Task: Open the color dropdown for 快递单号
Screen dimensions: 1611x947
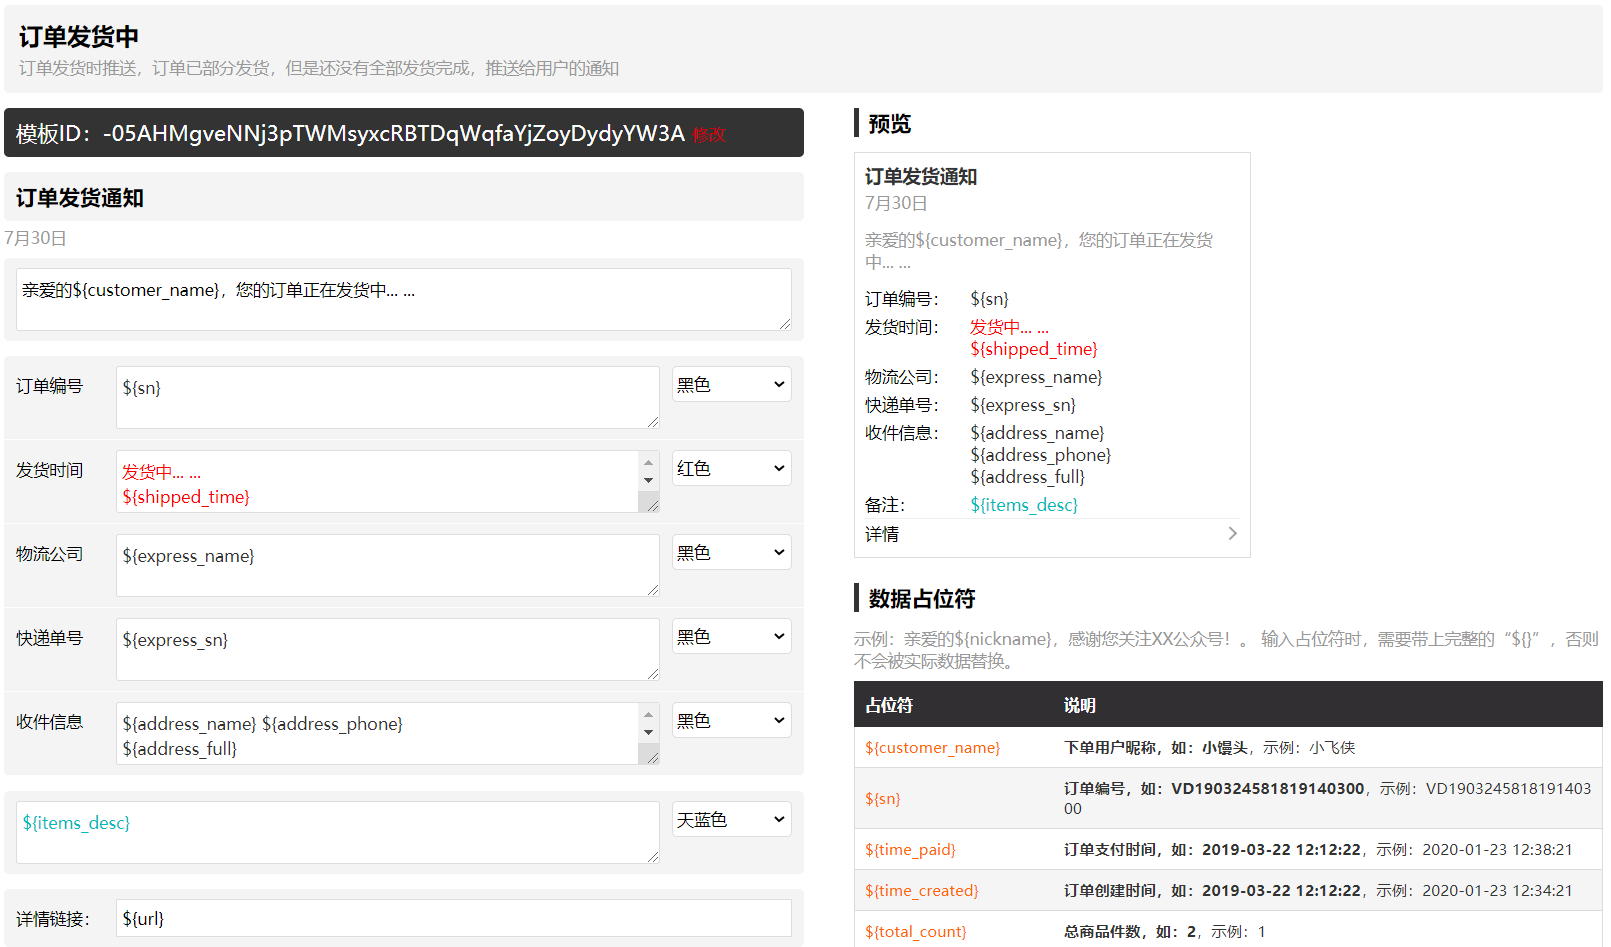Action: click(731, 637)
